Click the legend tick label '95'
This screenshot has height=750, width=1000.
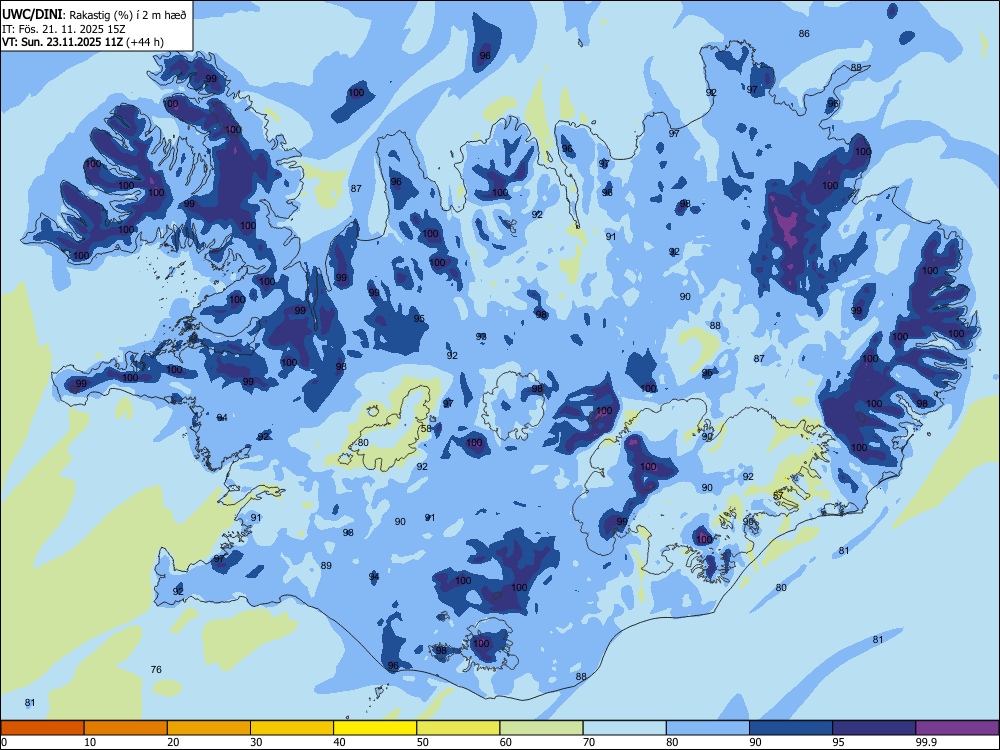coord(839,742)
